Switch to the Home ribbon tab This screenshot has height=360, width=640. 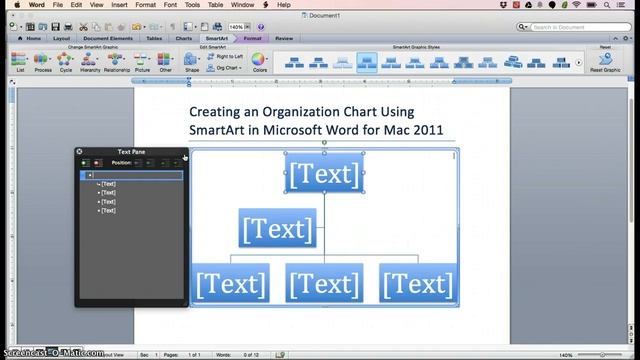pos(29,38)
